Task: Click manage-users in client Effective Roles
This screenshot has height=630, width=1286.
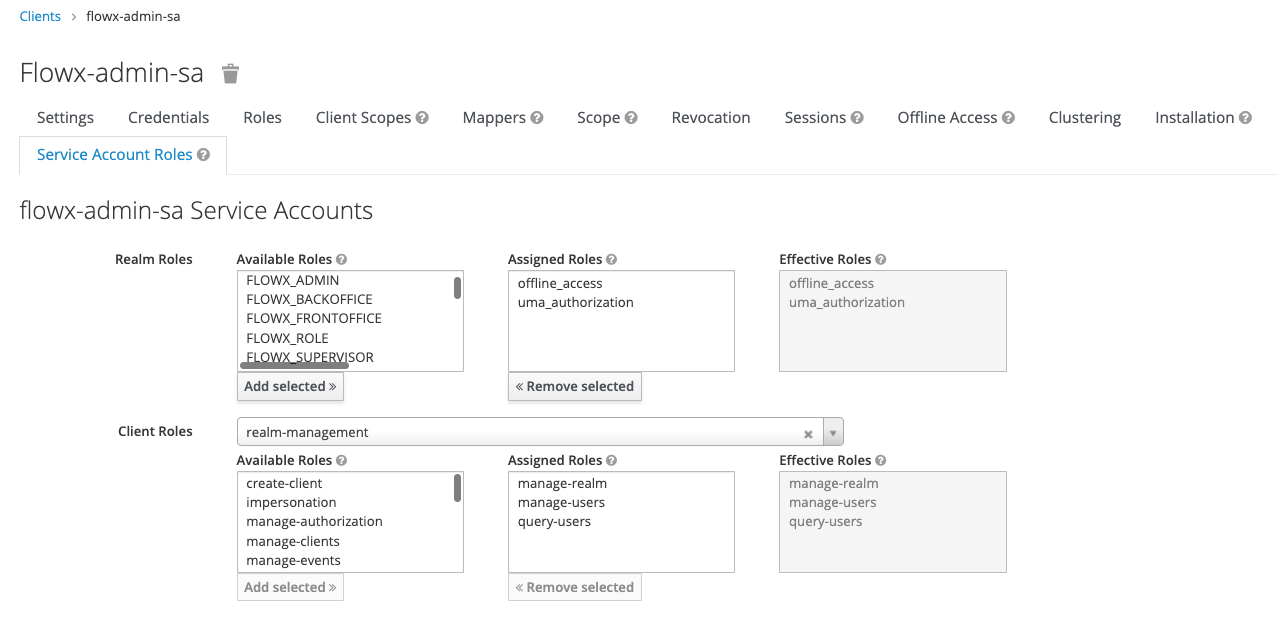Action: pyautogui.click(x=833, y=502)
